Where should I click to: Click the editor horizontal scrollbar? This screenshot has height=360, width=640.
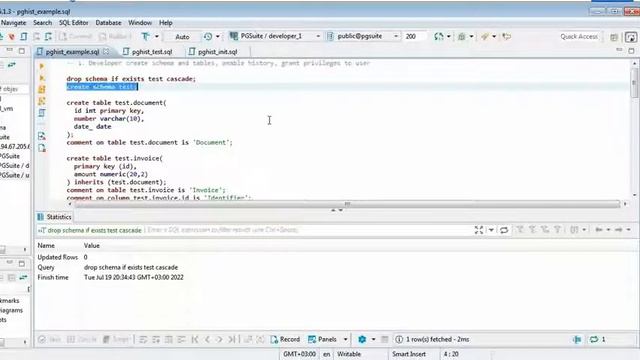(347, 204)
